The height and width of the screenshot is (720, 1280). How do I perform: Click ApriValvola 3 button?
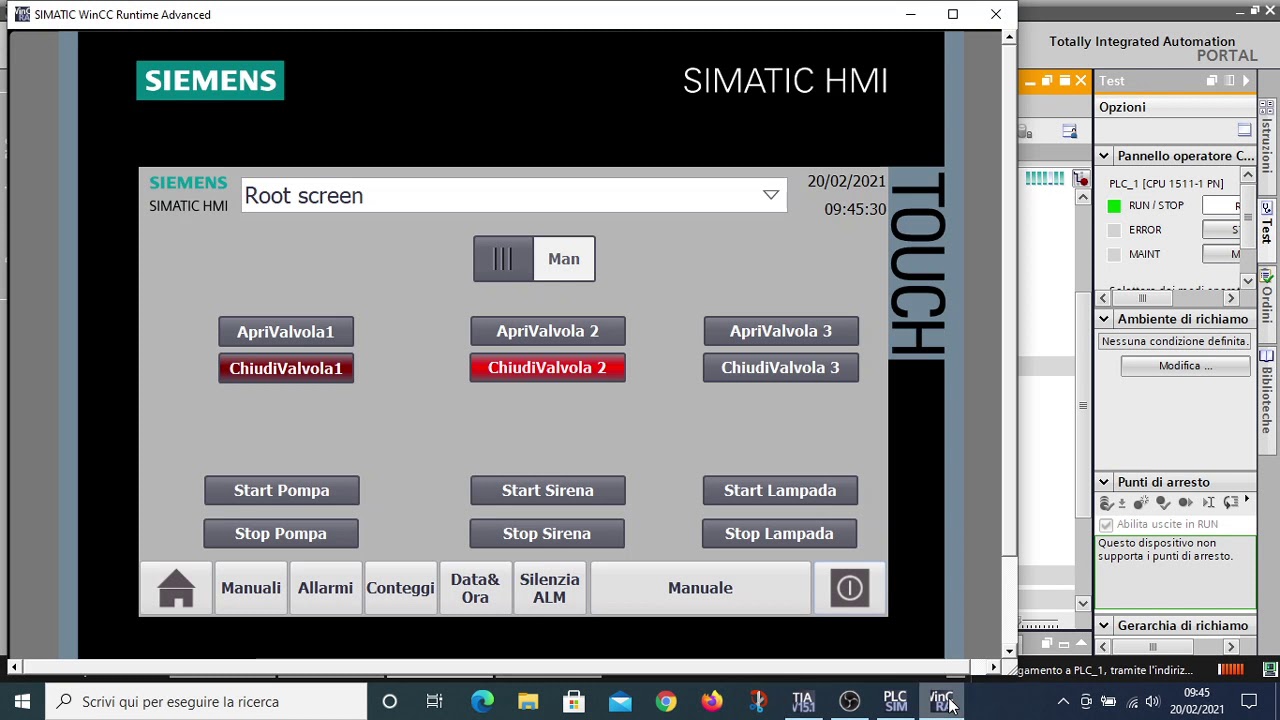[781, 331]
